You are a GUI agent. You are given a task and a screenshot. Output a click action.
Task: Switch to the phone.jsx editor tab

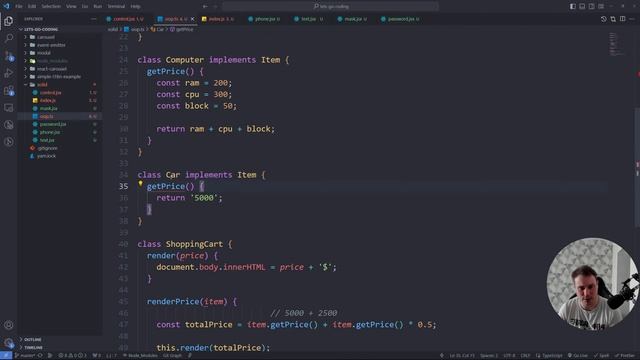click(267, 19)
